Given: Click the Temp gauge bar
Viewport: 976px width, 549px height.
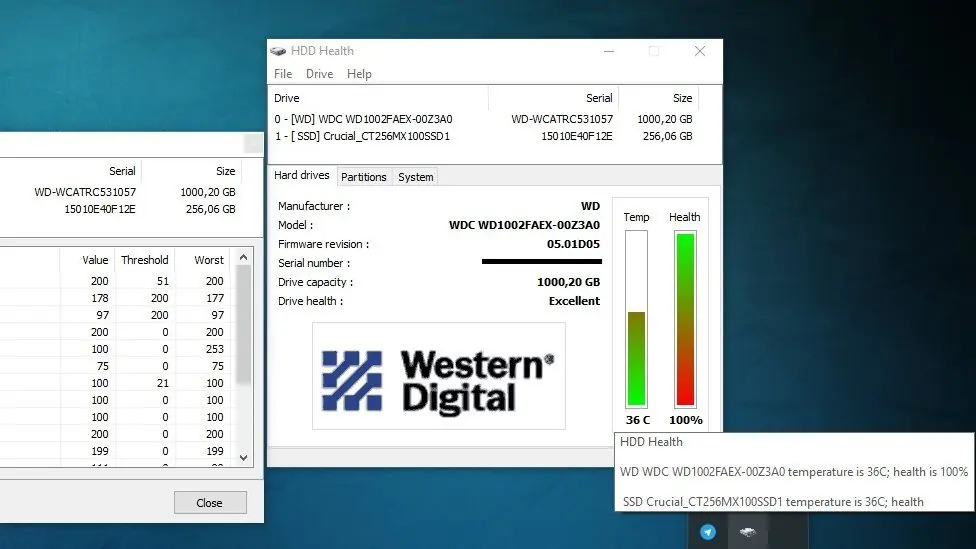Looking at the screenshot, I should pyautogui.click(x=636, y=319).
